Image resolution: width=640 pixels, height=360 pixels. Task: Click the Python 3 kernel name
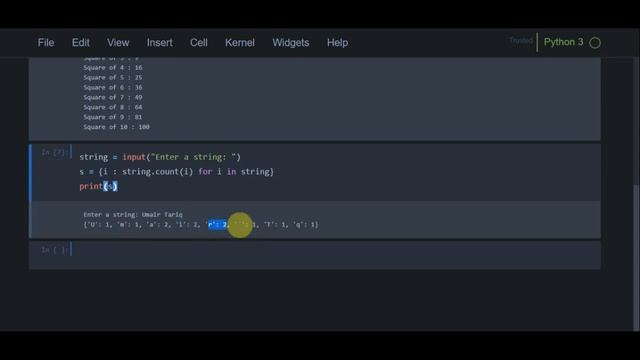click(x=563, y=42)
